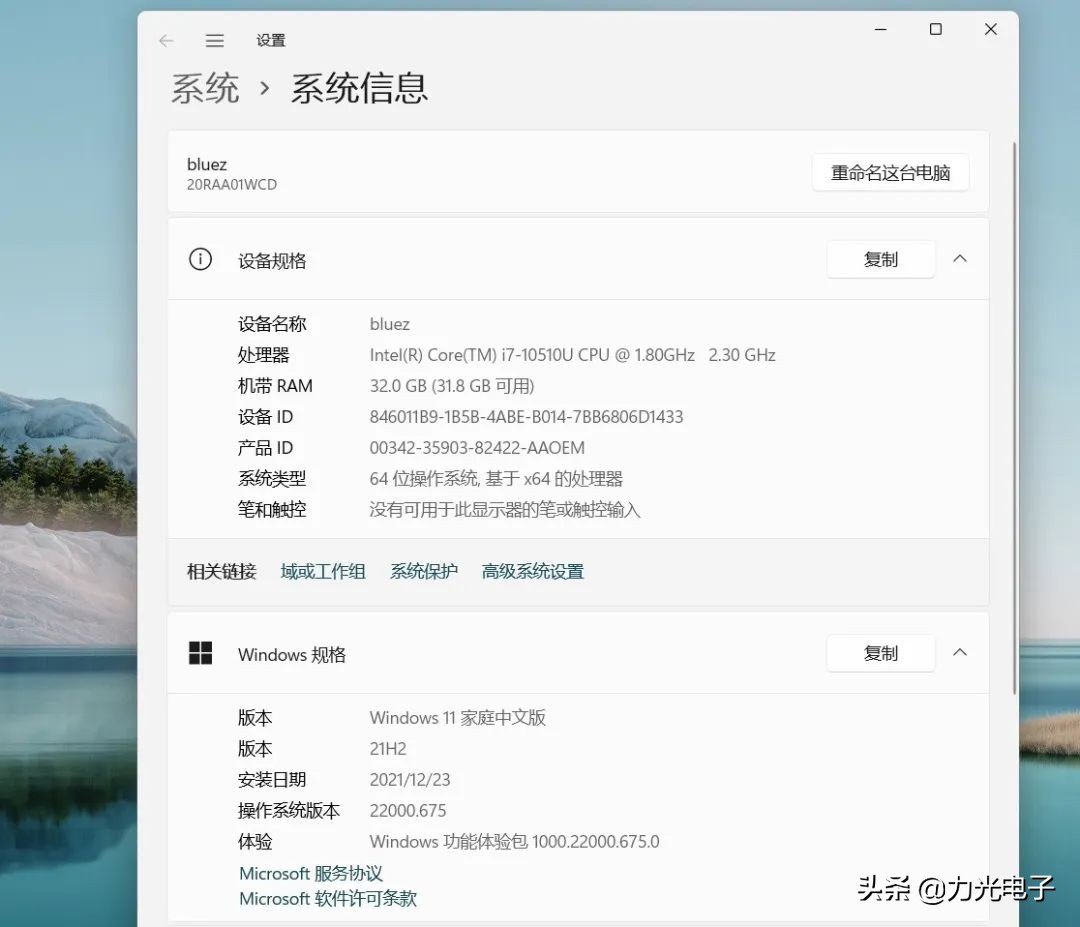Click the 操作系统版本 label
This screenshot has width=1080, height=927.
[x=289, y=811]
